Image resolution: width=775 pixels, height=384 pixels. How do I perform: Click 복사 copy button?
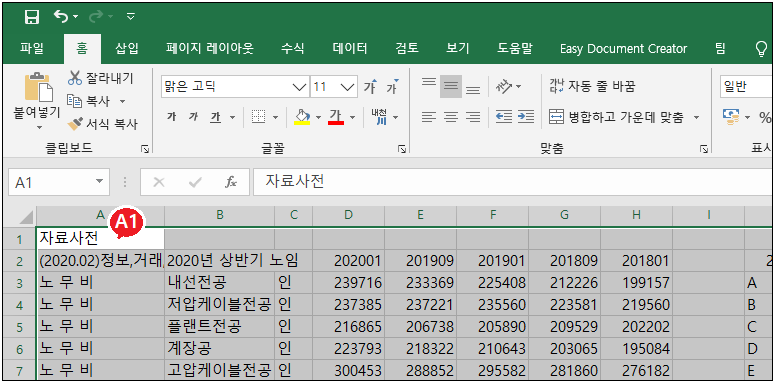point(89,101)
